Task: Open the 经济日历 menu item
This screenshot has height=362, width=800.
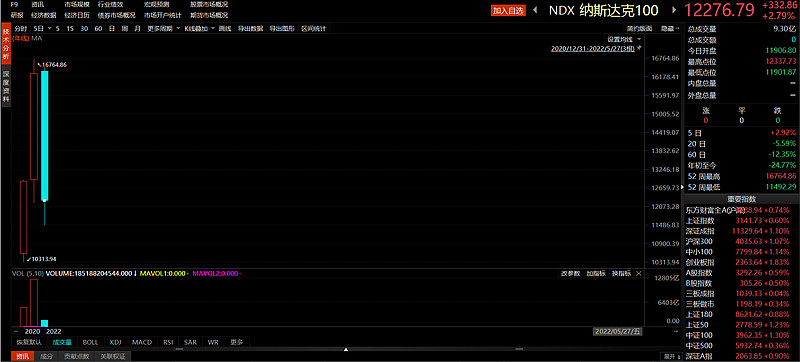Action: (77, 15)
